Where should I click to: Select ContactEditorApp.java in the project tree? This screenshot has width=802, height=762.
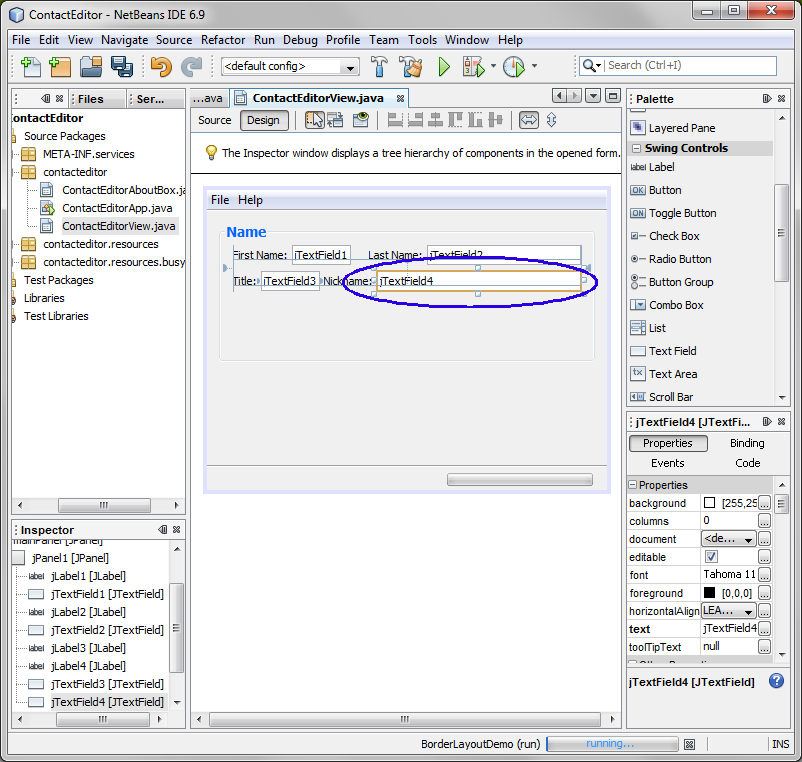(x=117, y=208)
